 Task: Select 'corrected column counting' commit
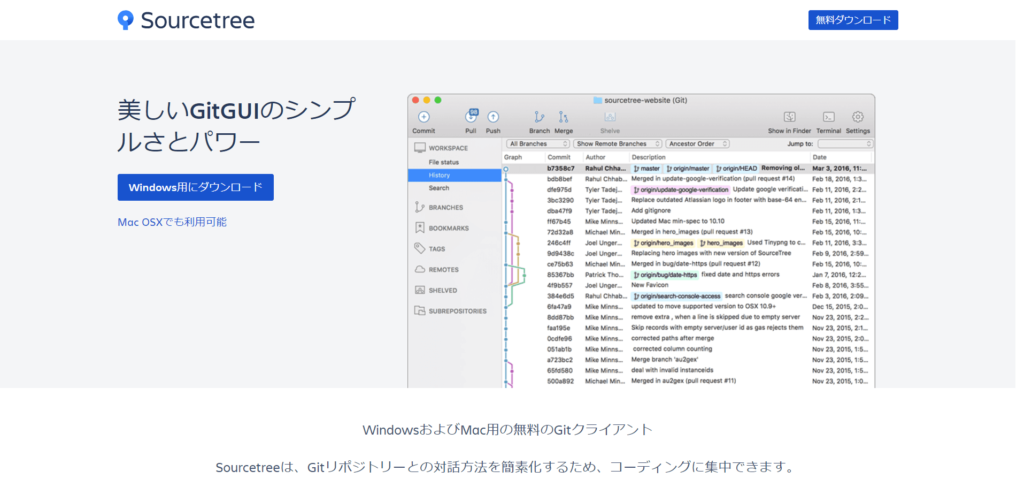[688, 349]
